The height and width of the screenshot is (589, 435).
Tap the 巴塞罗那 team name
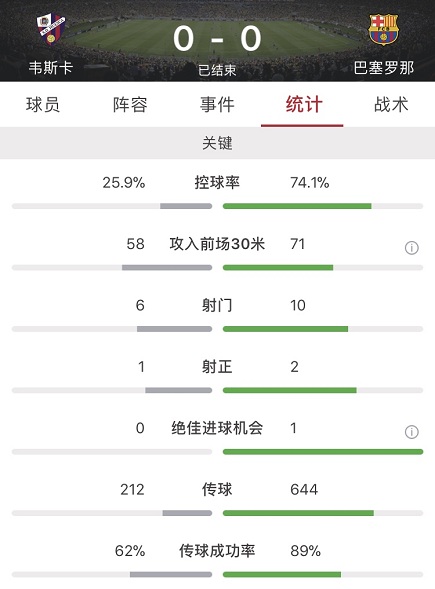click(x=384, y=68)
